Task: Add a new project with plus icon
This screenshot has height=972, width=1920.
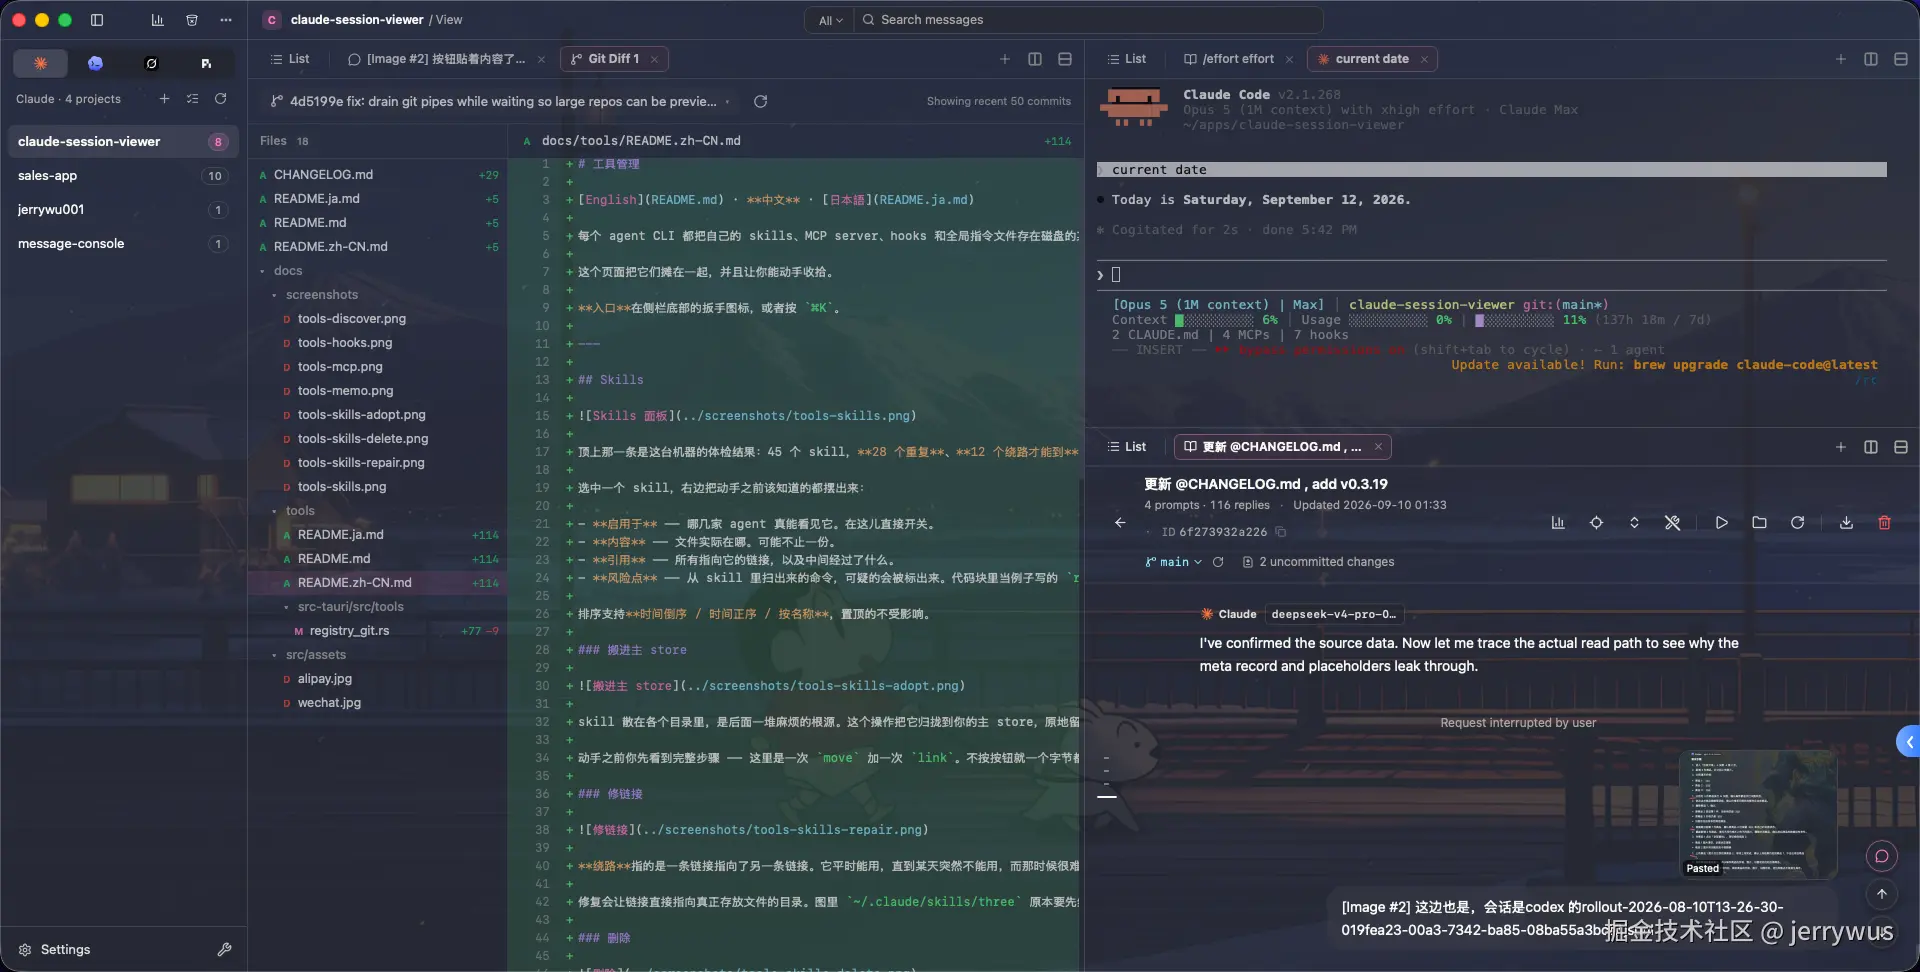Action: [165, 99]
